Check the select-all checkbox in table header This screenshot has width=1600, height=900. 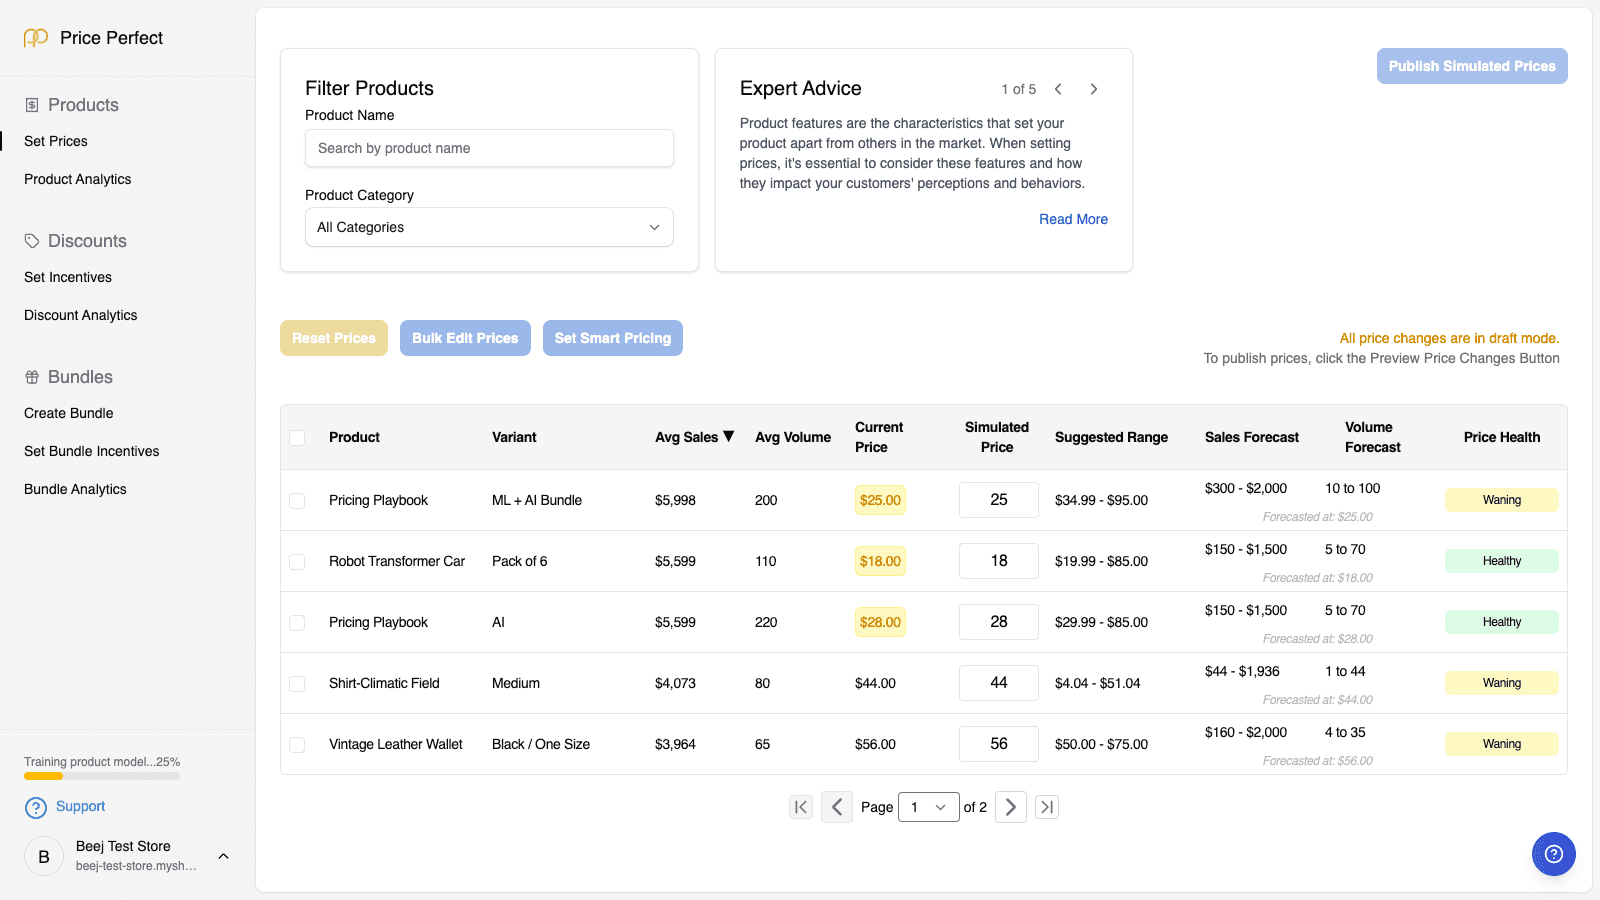(x=297, y=438)
